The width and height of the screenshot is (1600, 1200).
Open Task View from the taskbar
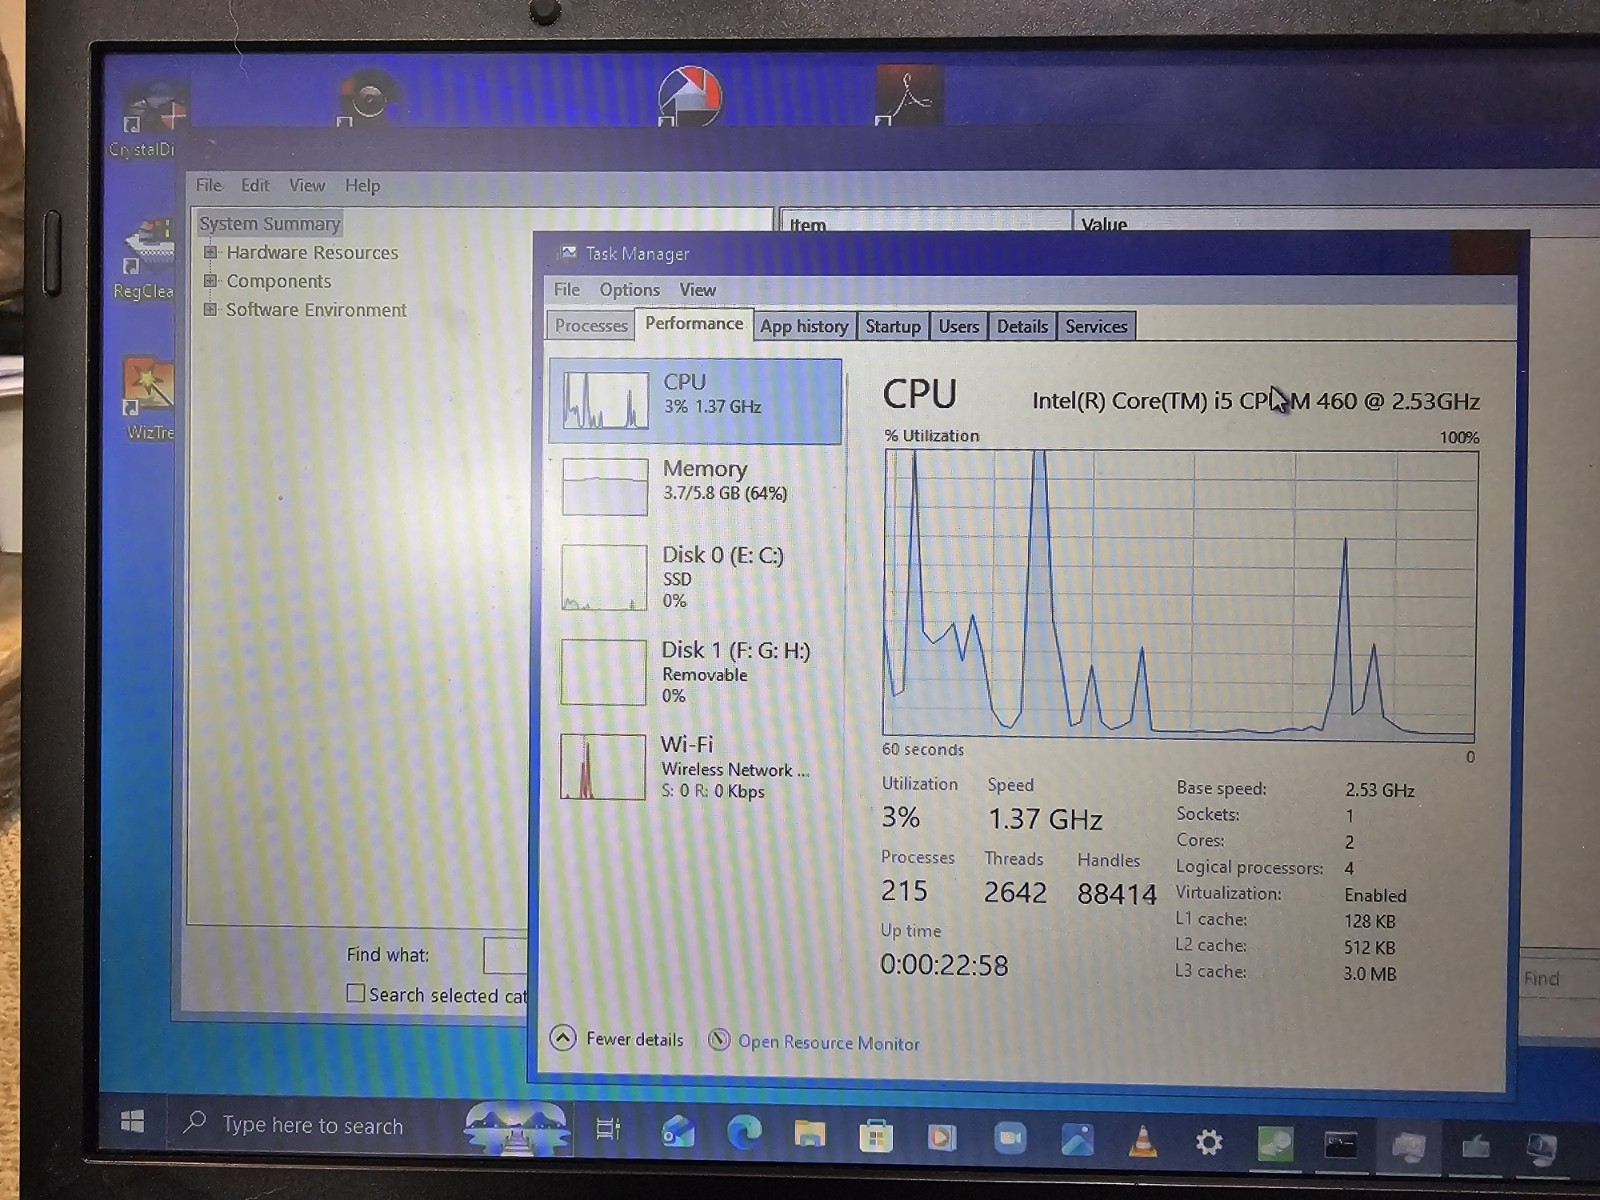tap(608, 1130)
